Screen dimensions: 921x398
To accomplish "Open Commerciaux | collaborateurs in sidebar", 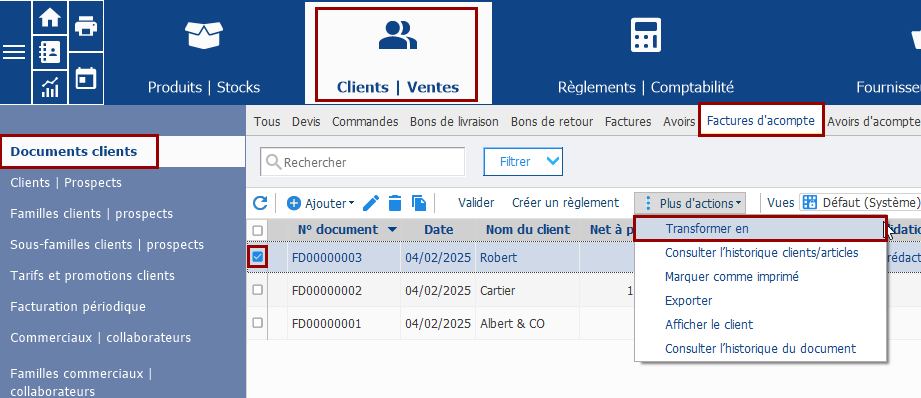I will tap(100, 338).
